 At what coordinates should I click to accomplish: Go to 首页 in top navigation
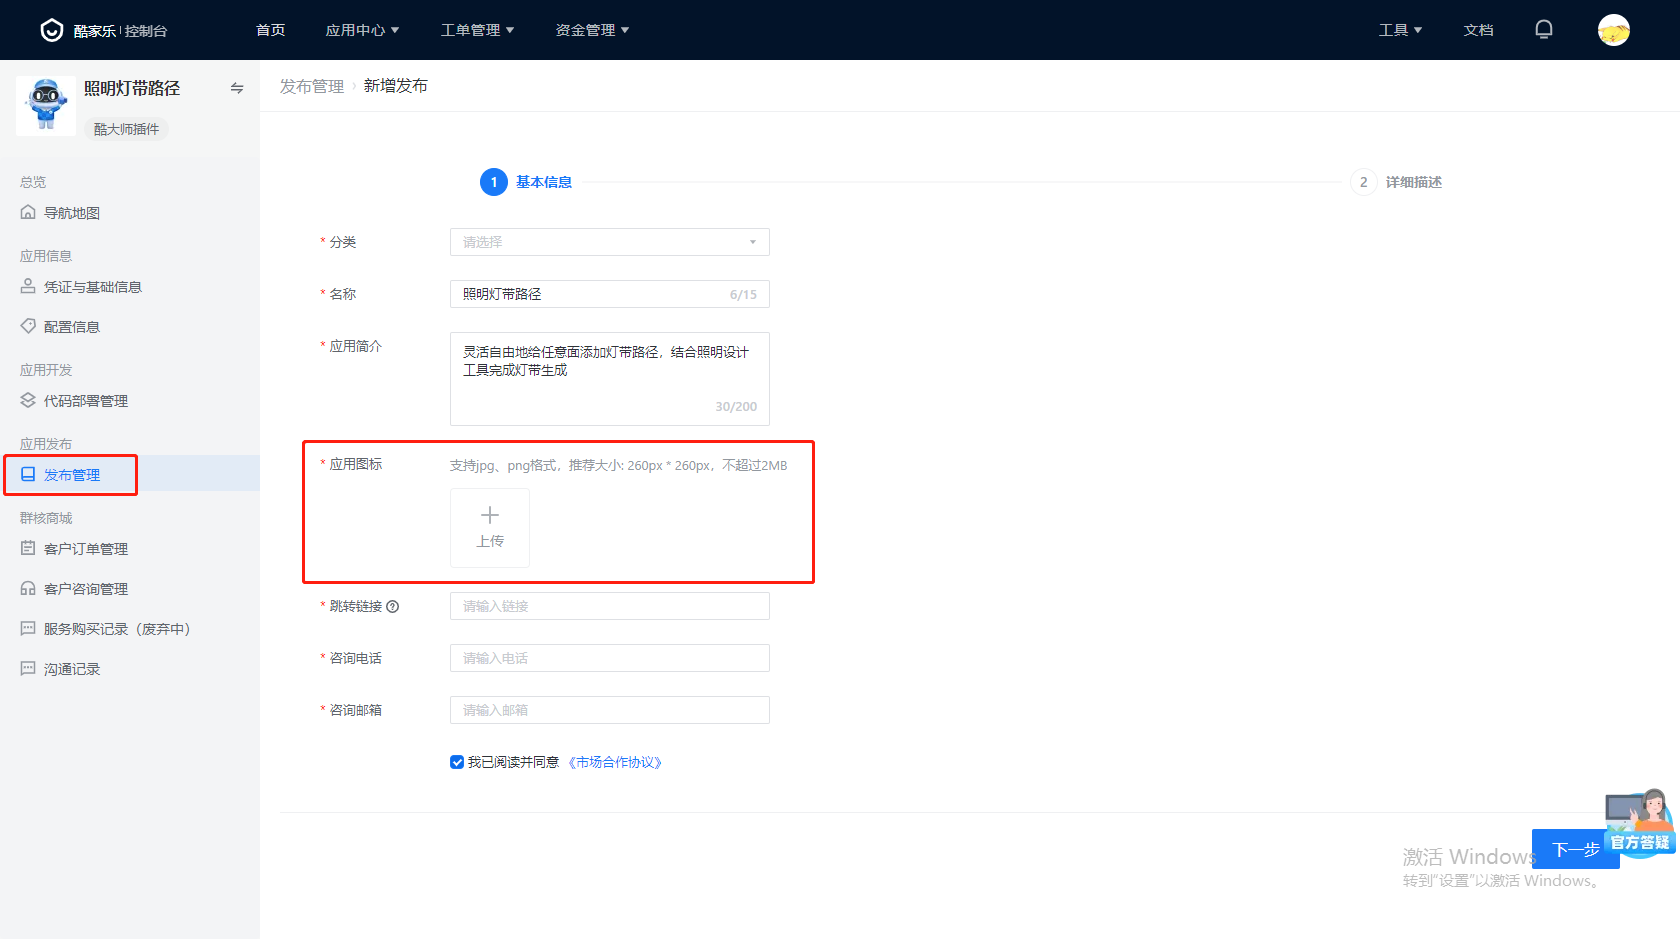coord(271,30)
